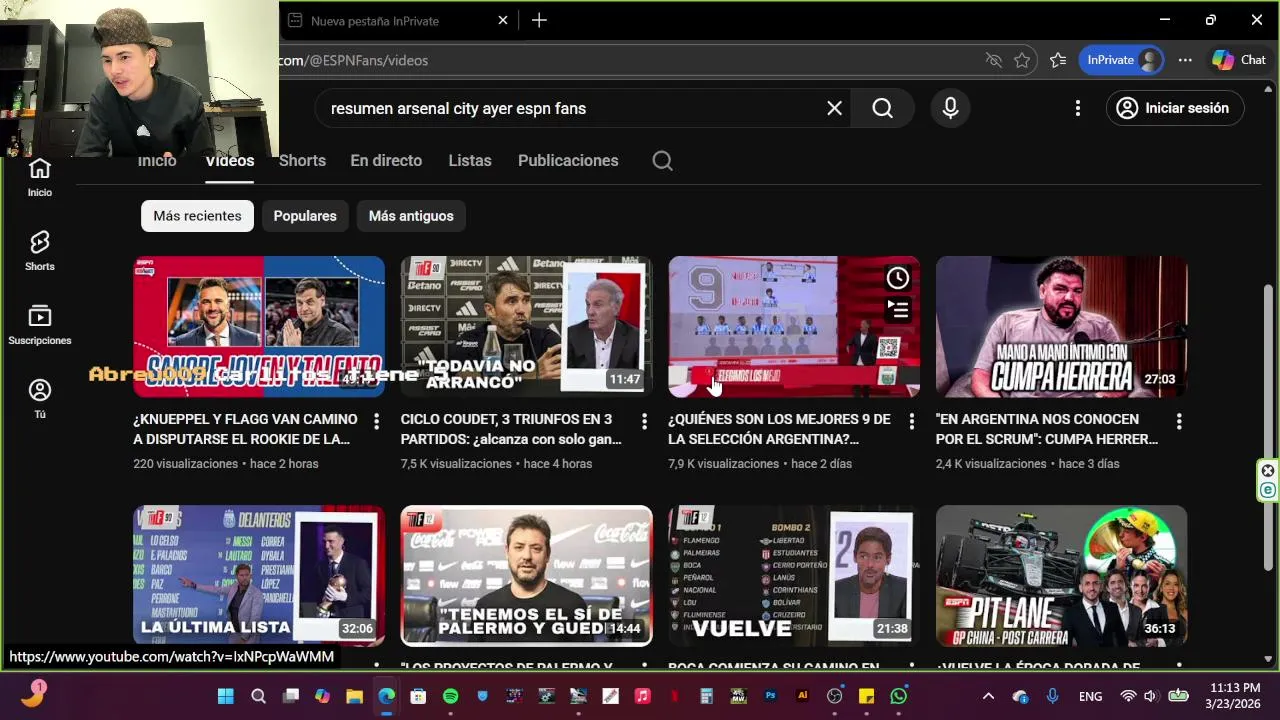1280x720 pixels.
Task: Open the Edge favorites list icon
Action: point(1057,60)
